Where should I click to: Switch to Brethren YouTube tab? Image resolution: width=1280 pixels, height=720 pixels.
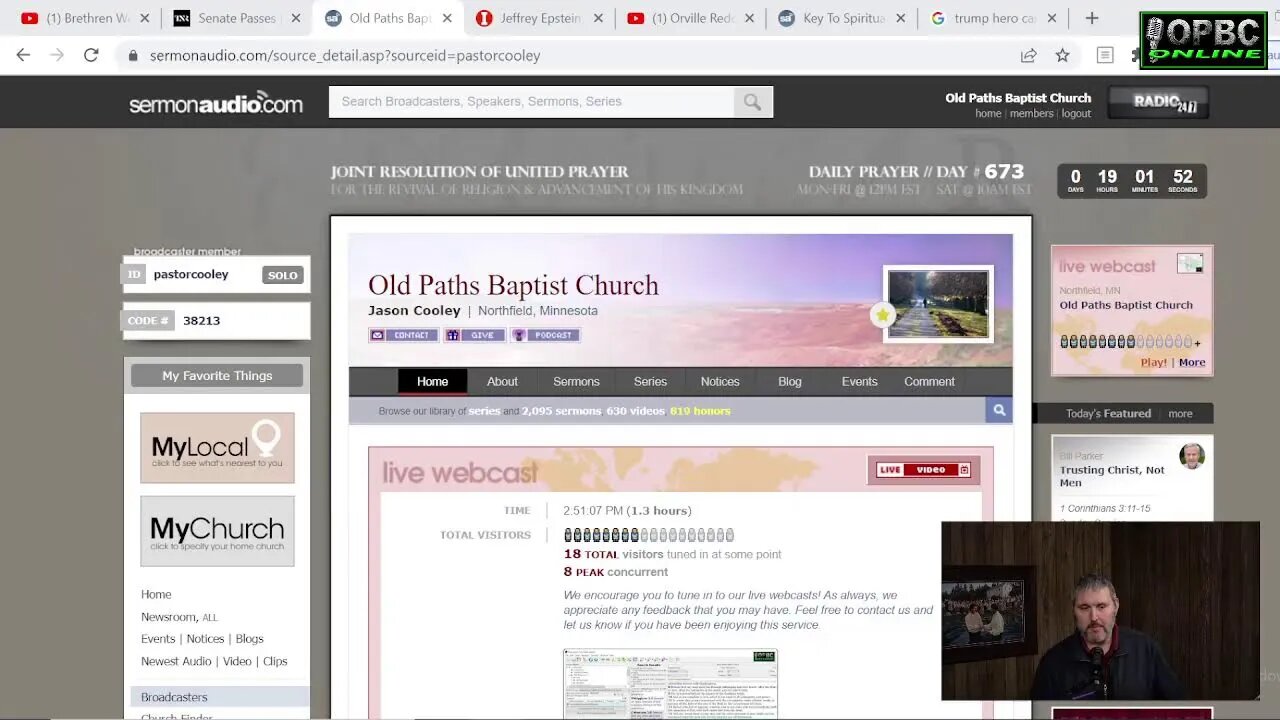(x=86, y=18)
